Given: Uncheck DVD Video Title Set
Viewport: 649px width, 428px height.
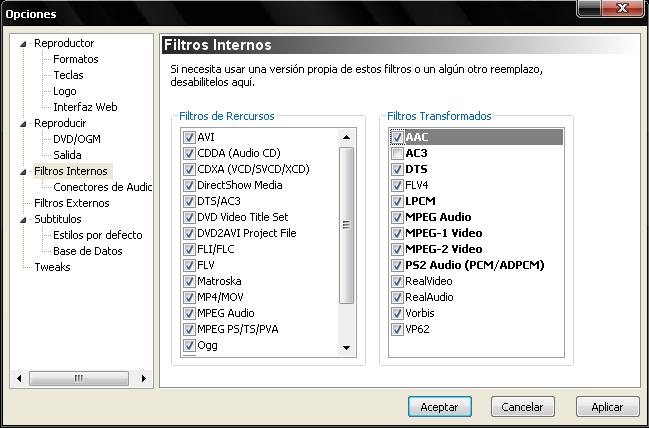Looking at the screenshot, I should click(x=189, y=217).
